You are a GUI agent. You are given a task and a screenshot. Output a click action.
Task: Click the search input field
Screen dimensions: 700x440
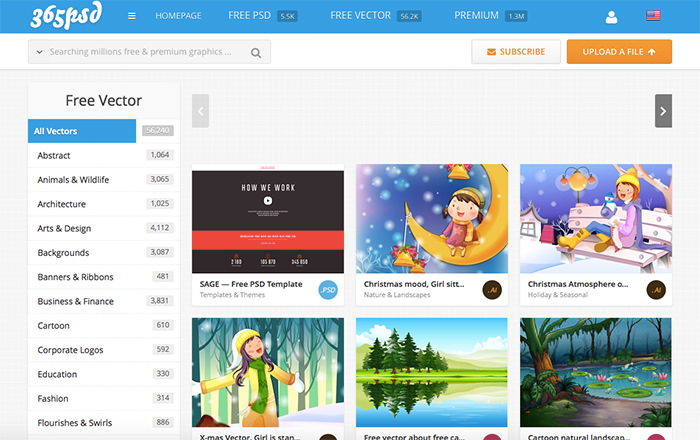(x=149, y=52)
